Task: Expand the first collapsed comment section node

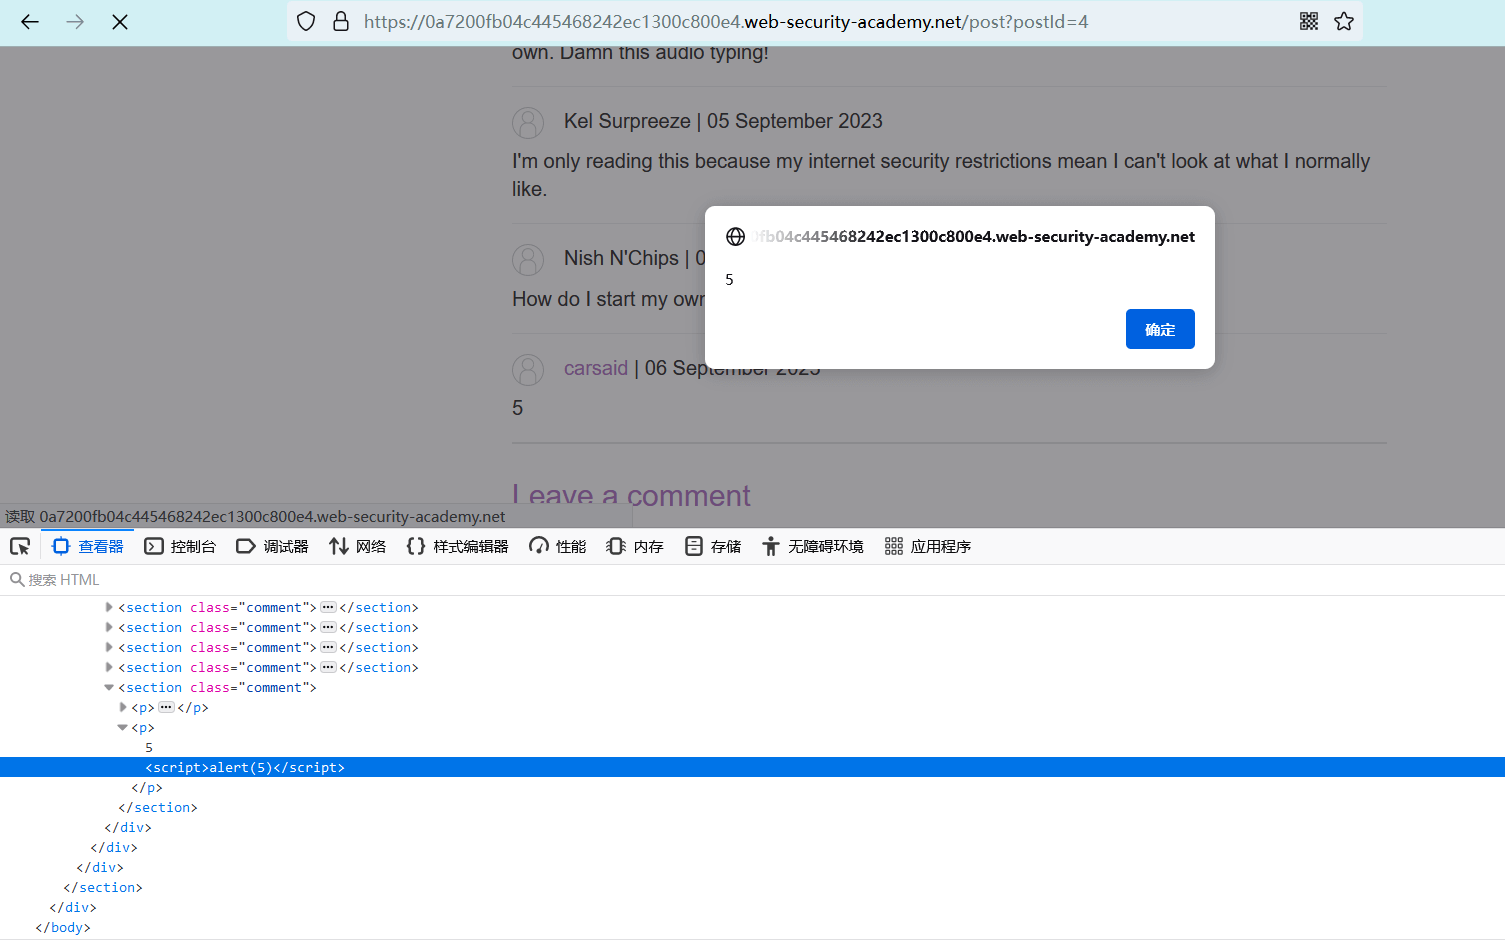Action: tap(109, 608)
